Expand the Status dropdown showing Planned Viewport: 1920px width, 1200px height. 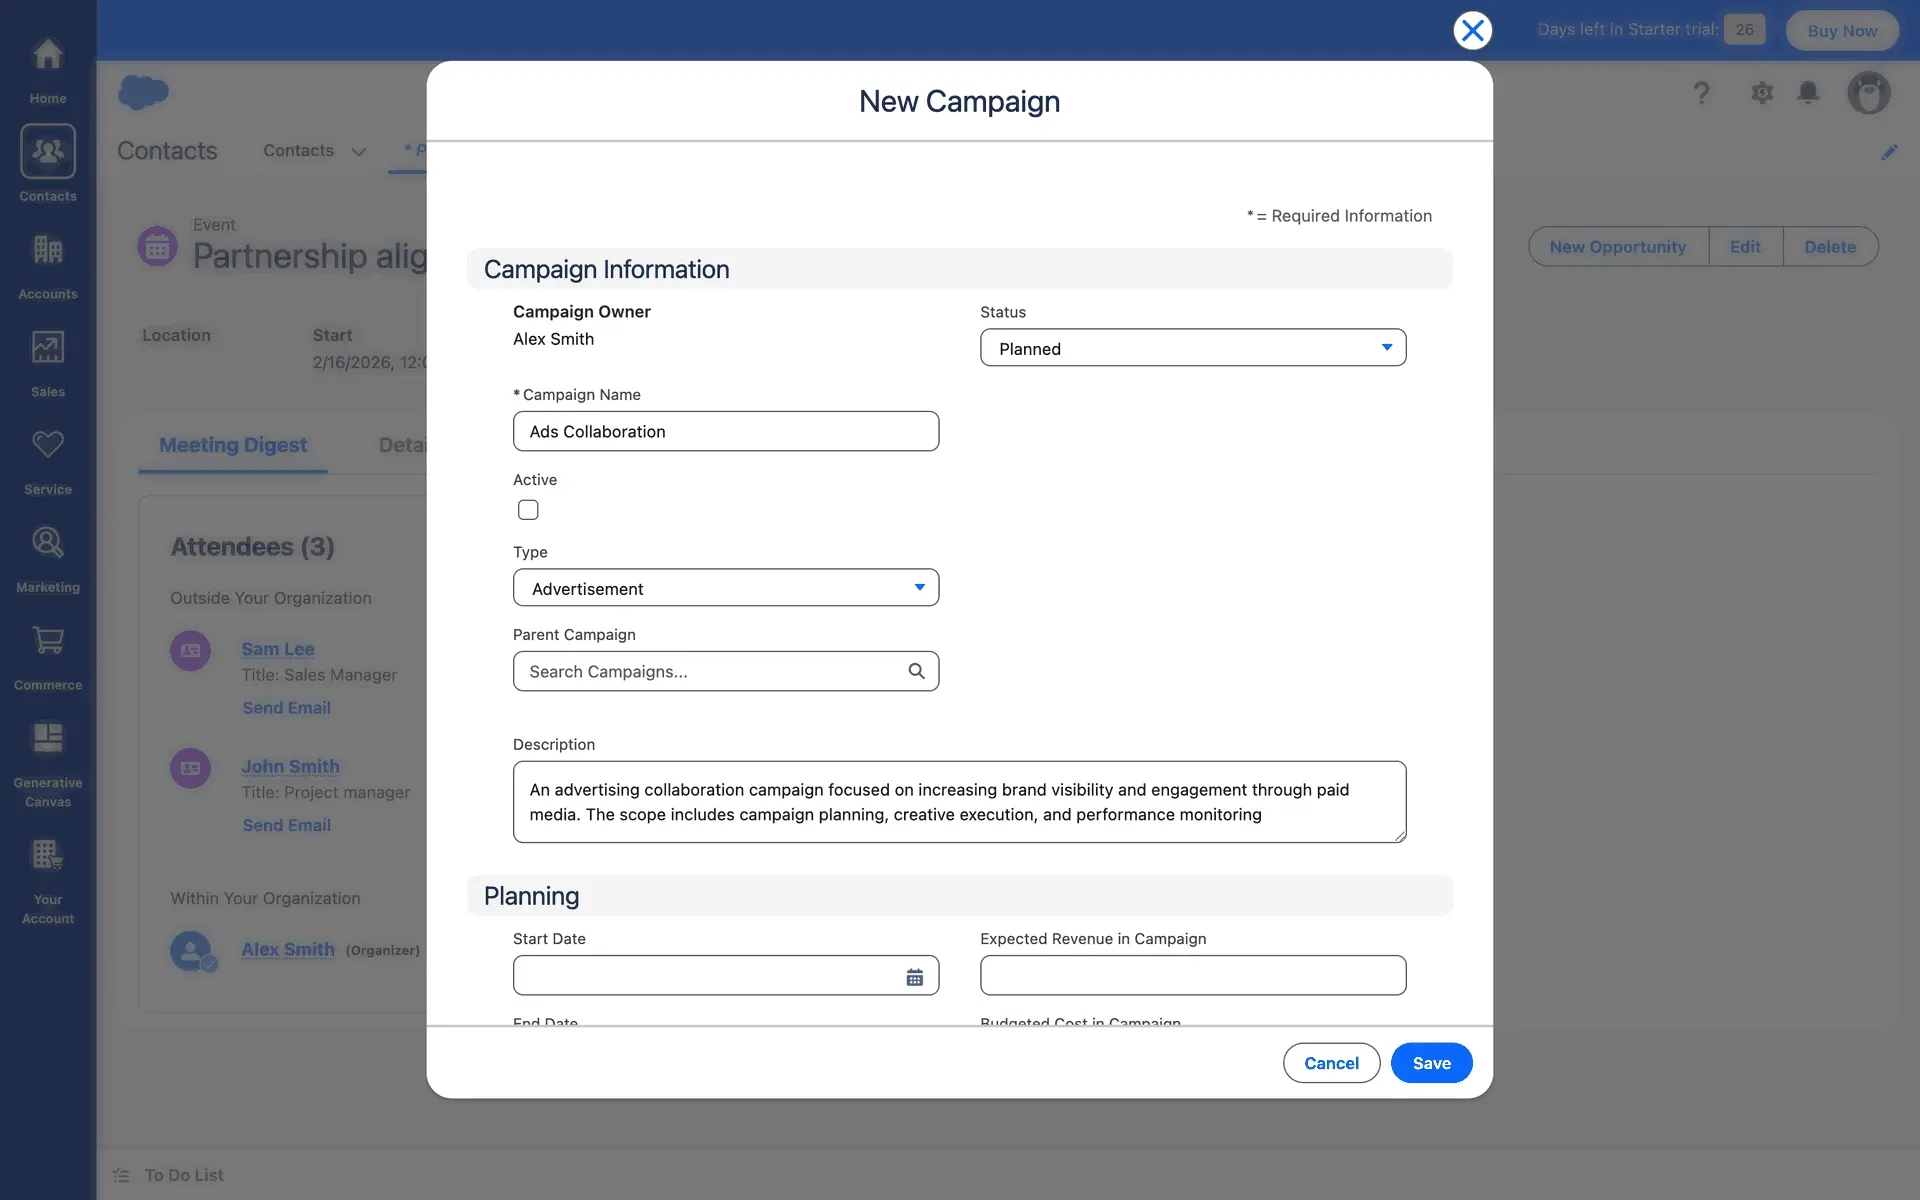pos(1192,348)
